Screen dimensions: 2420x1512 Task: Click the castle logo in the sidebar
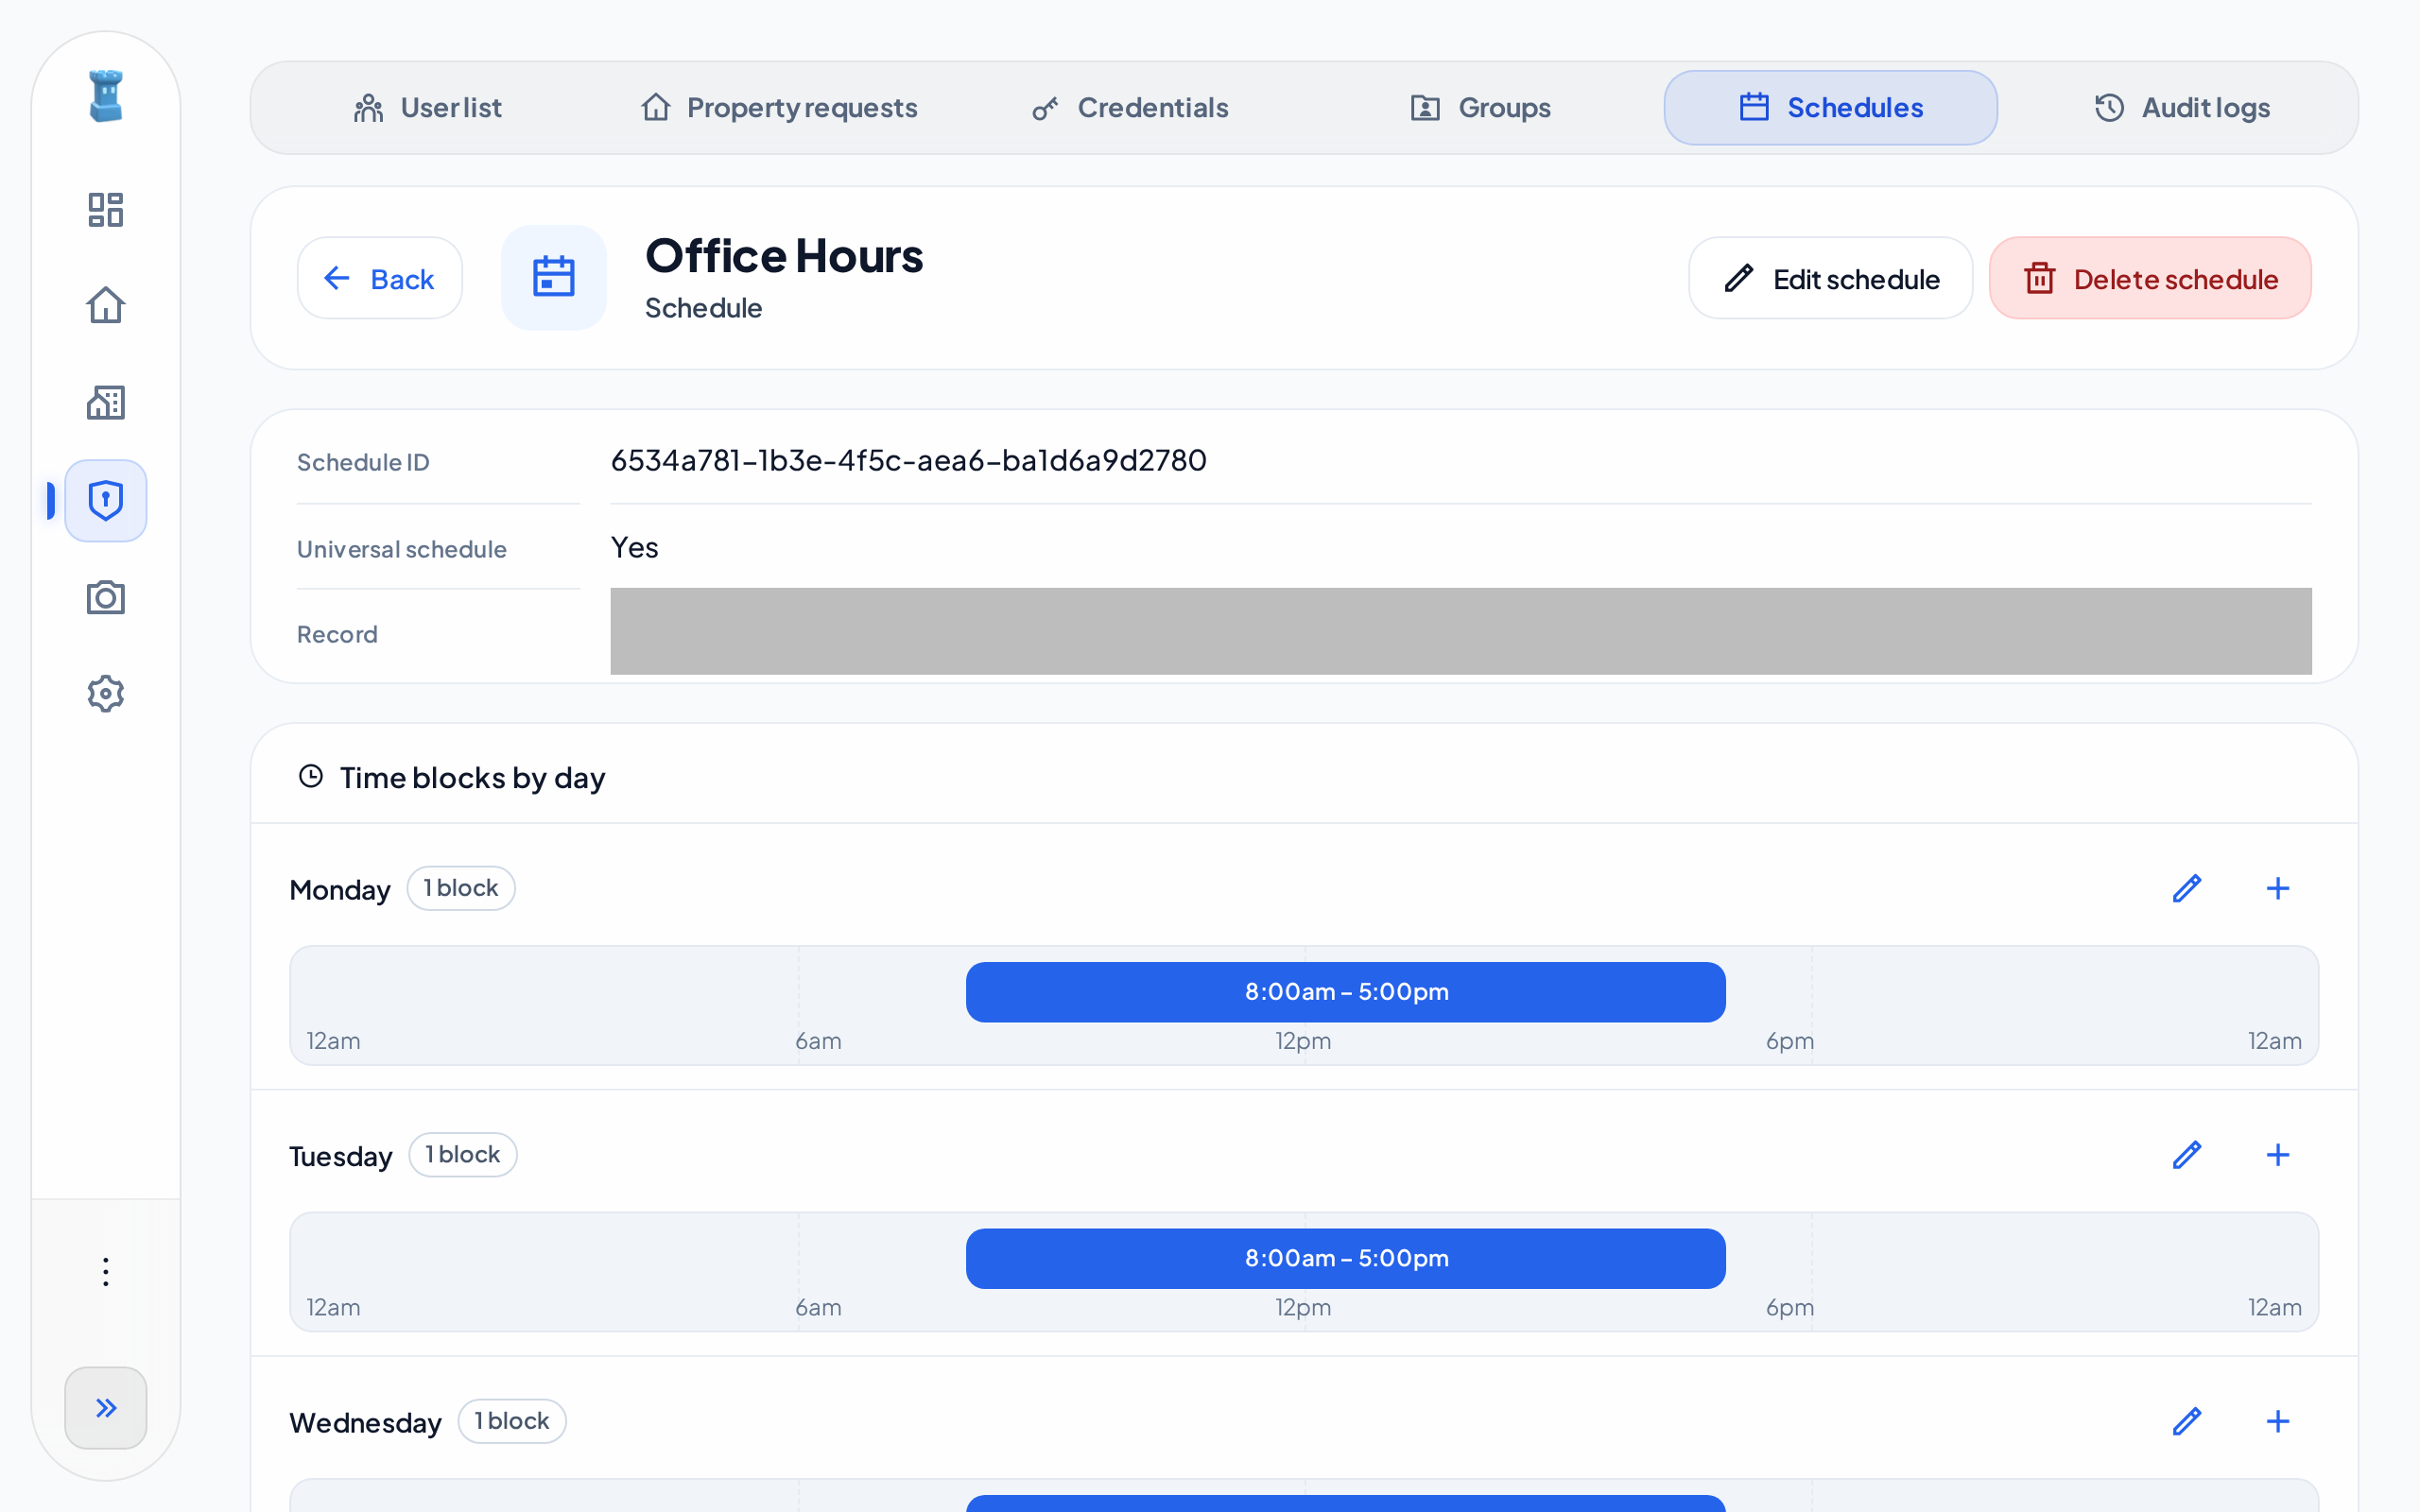(105, 96)
